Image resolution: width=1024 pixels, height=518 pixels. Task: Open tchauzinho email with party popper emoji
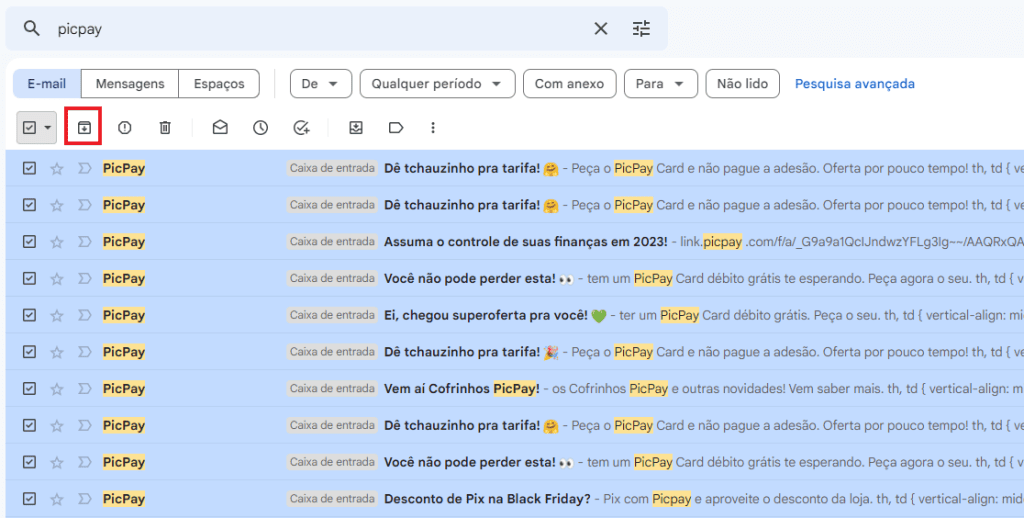[x=472, y=352]
